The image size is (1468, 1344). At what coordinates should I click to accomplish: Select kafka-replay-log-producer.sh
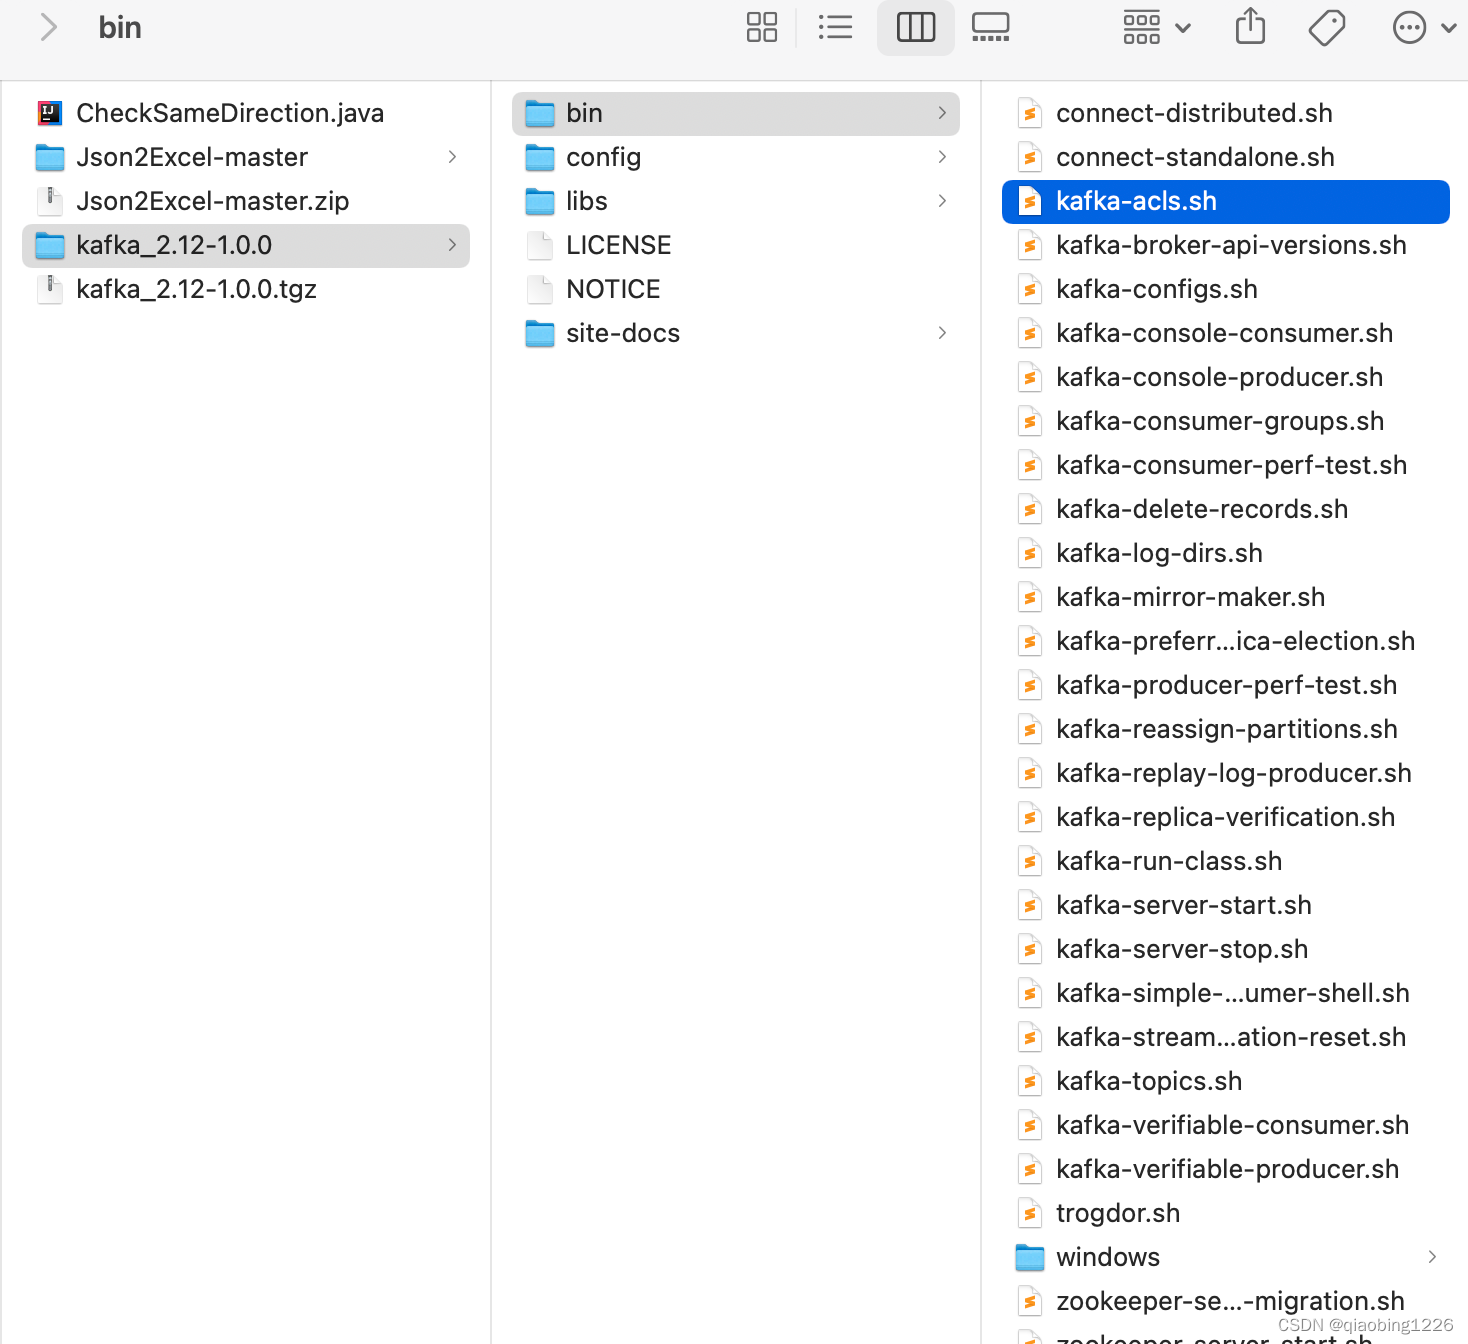click(x=1226, y=773)
